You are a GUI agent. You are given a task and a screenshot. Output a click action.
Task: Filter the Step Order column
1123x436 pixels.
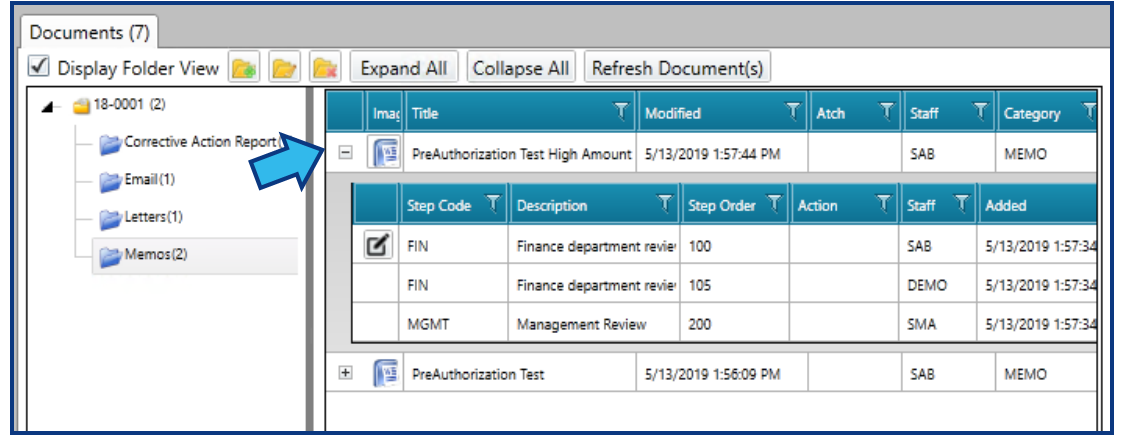point(774,205)
